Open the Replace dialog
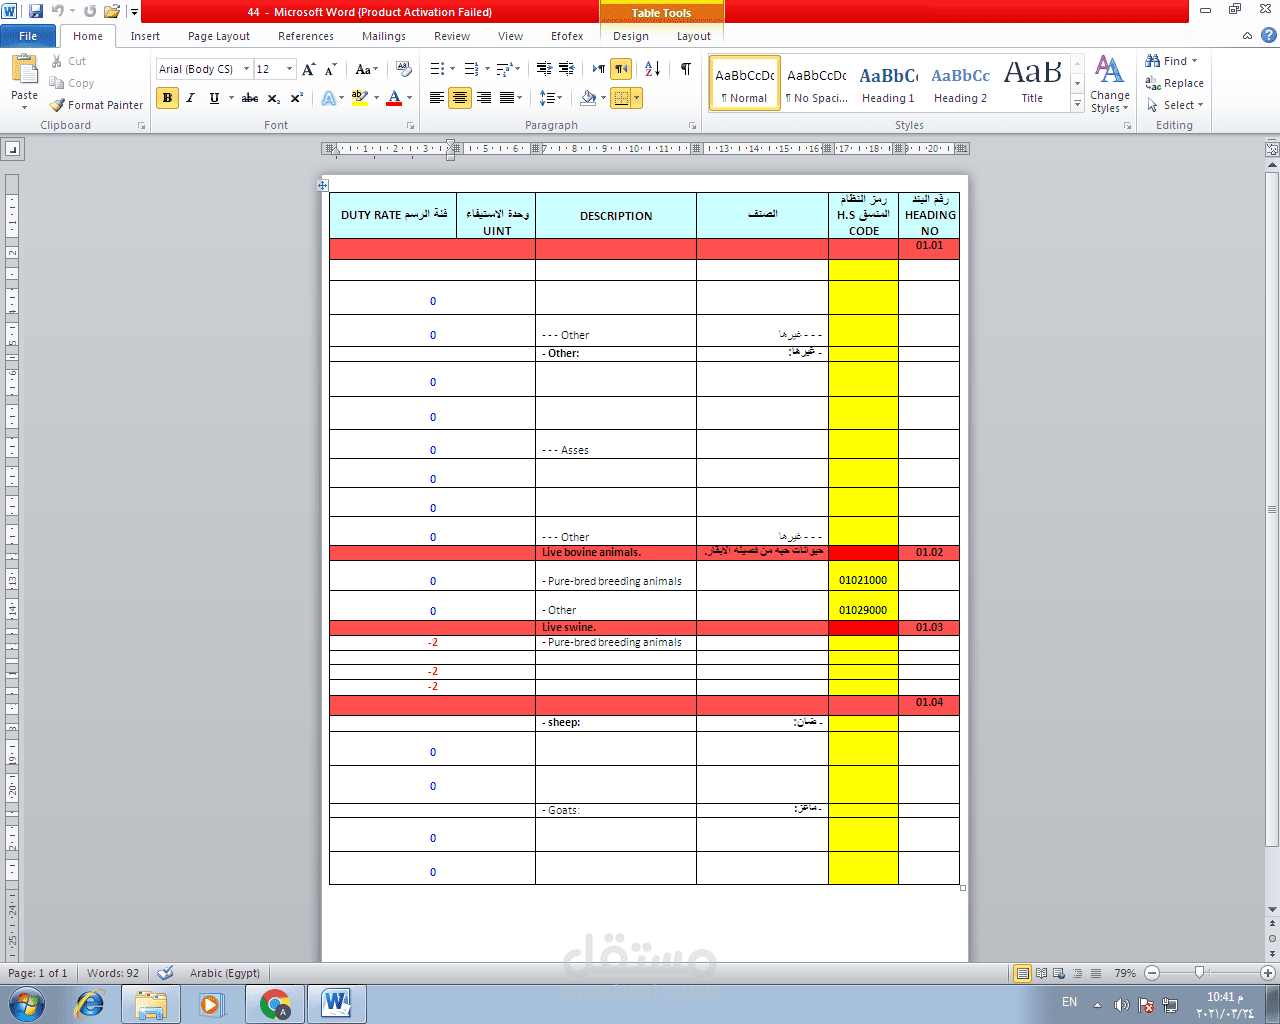Screen dimensions: 1280x1024 click(x=1175, y=83)
